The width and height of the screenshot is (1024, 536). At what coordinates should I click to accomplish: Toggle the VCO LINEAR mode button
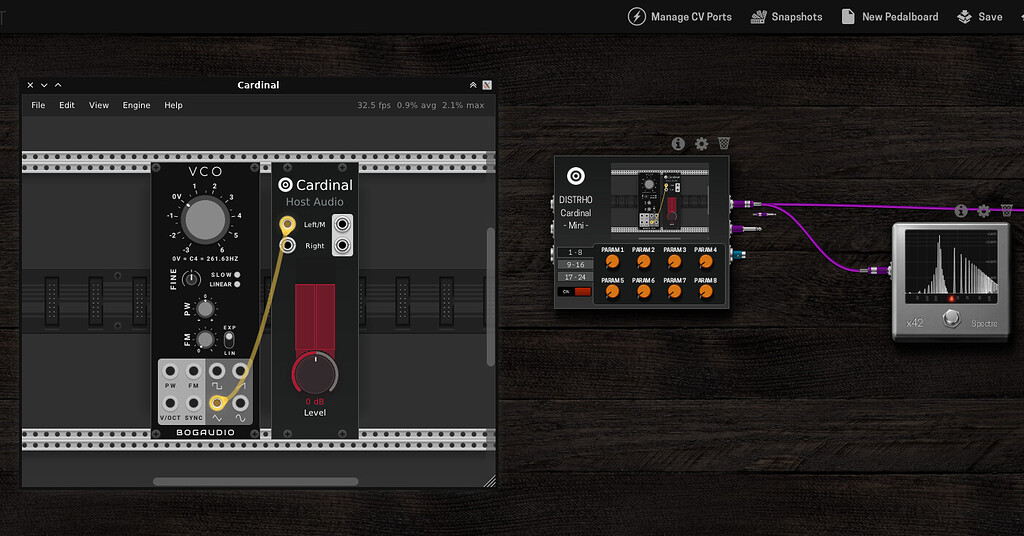[x=237, y=285]
